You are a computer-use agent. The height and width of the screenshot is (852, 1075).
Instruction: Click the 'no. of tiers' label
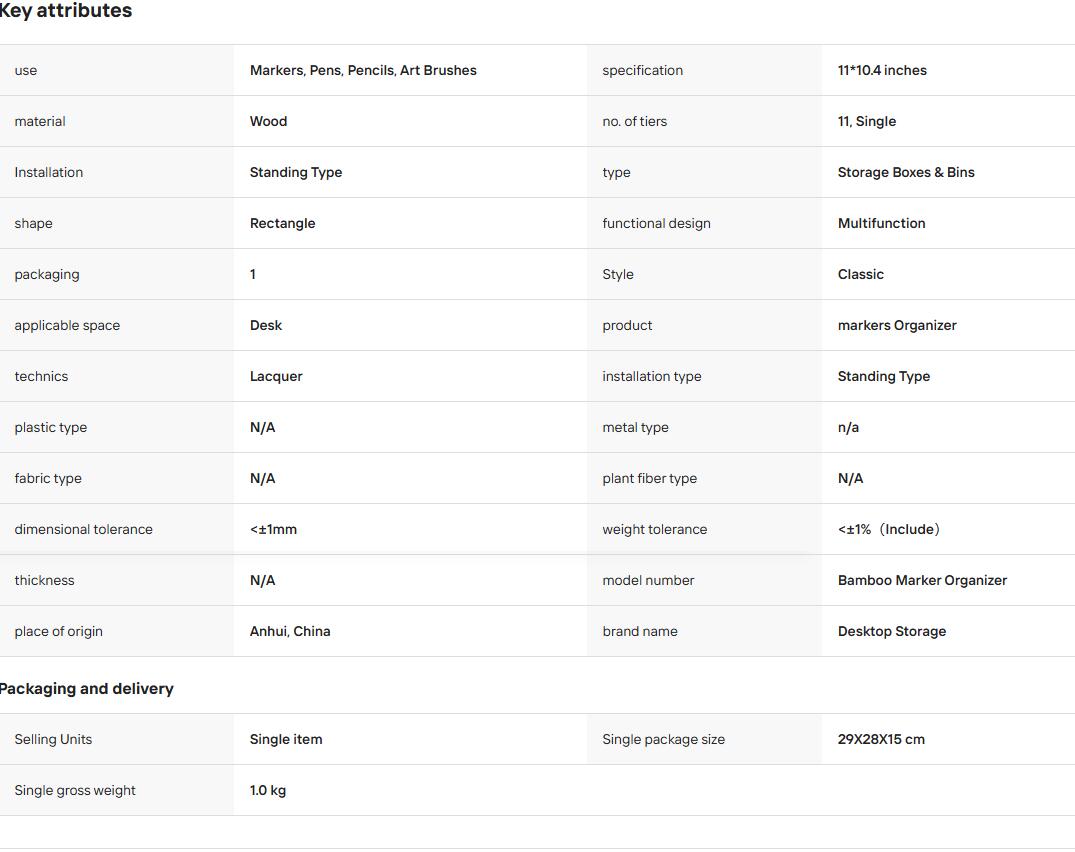pos(634,121)
